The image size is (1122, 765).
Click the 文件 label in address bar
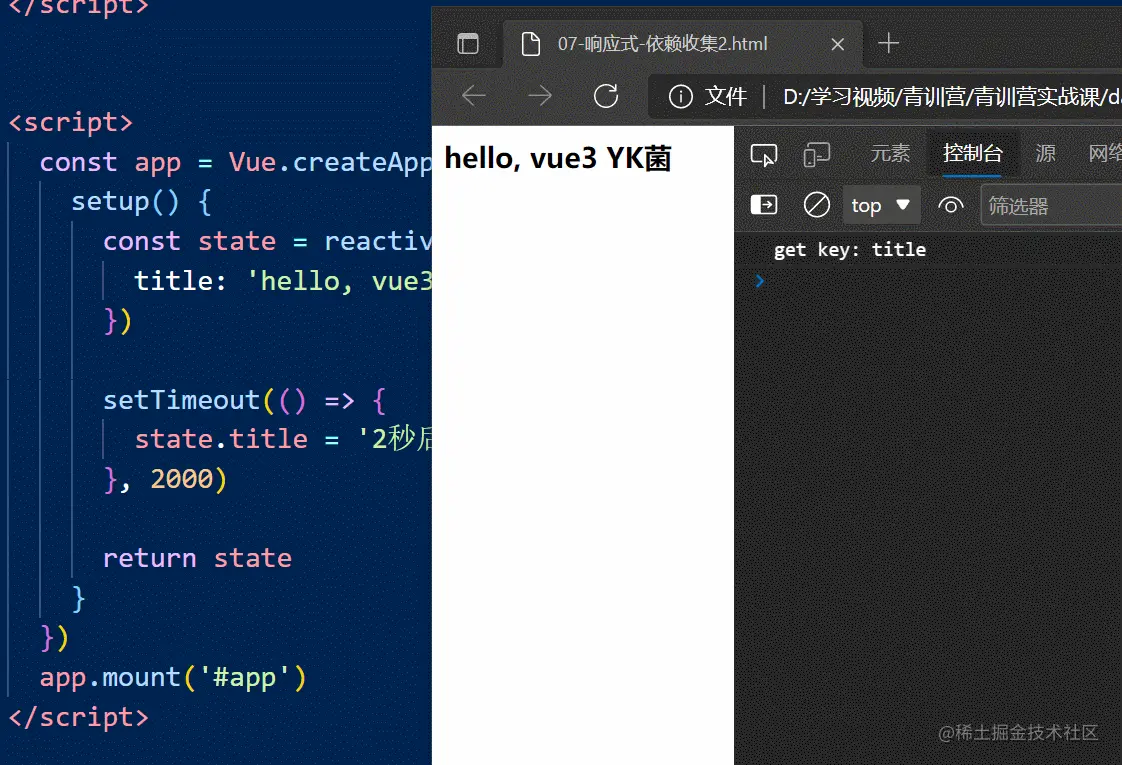click(726, 96)
